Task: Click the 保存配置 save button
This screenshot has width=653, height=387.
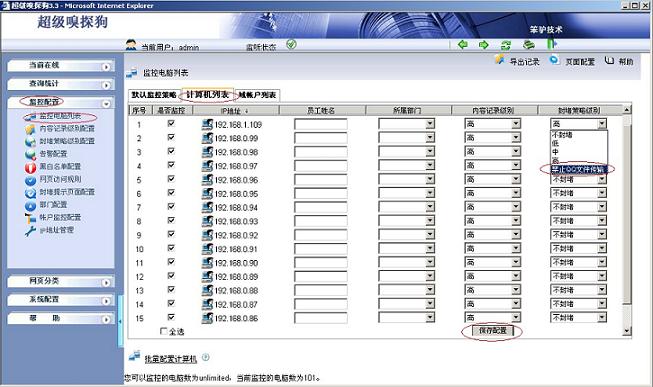Action: [x=493, y=331]
